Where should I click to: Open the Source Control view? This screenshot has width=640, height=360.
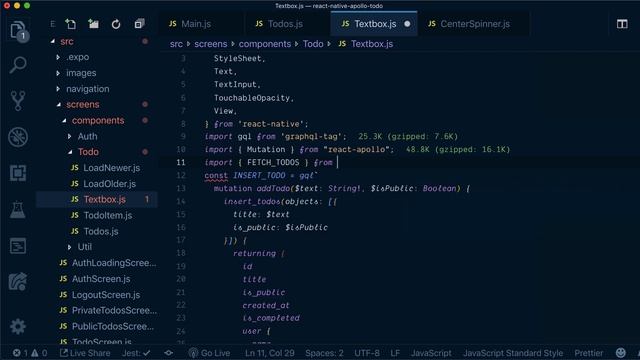[x=18, y=100]
